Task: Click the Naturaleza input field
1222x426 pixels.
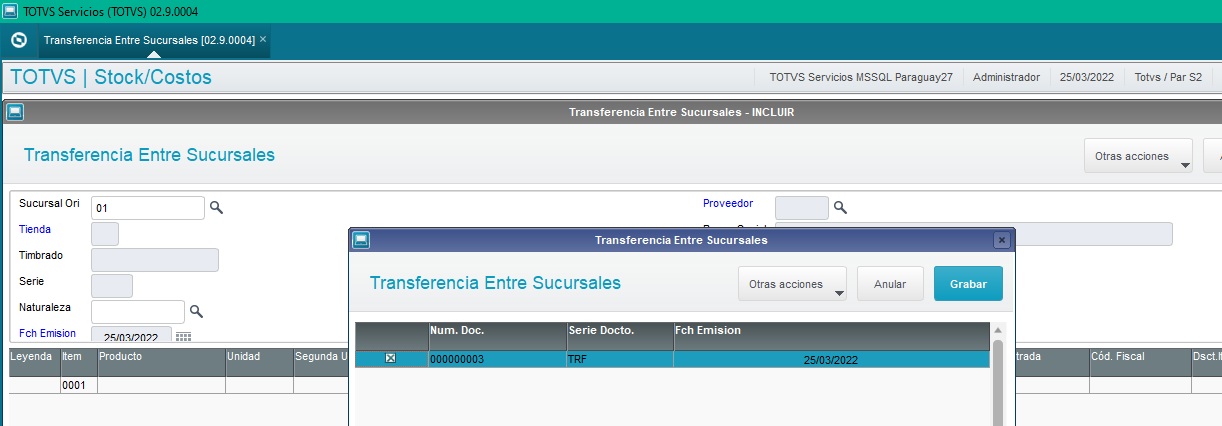Action: [138, 312]
